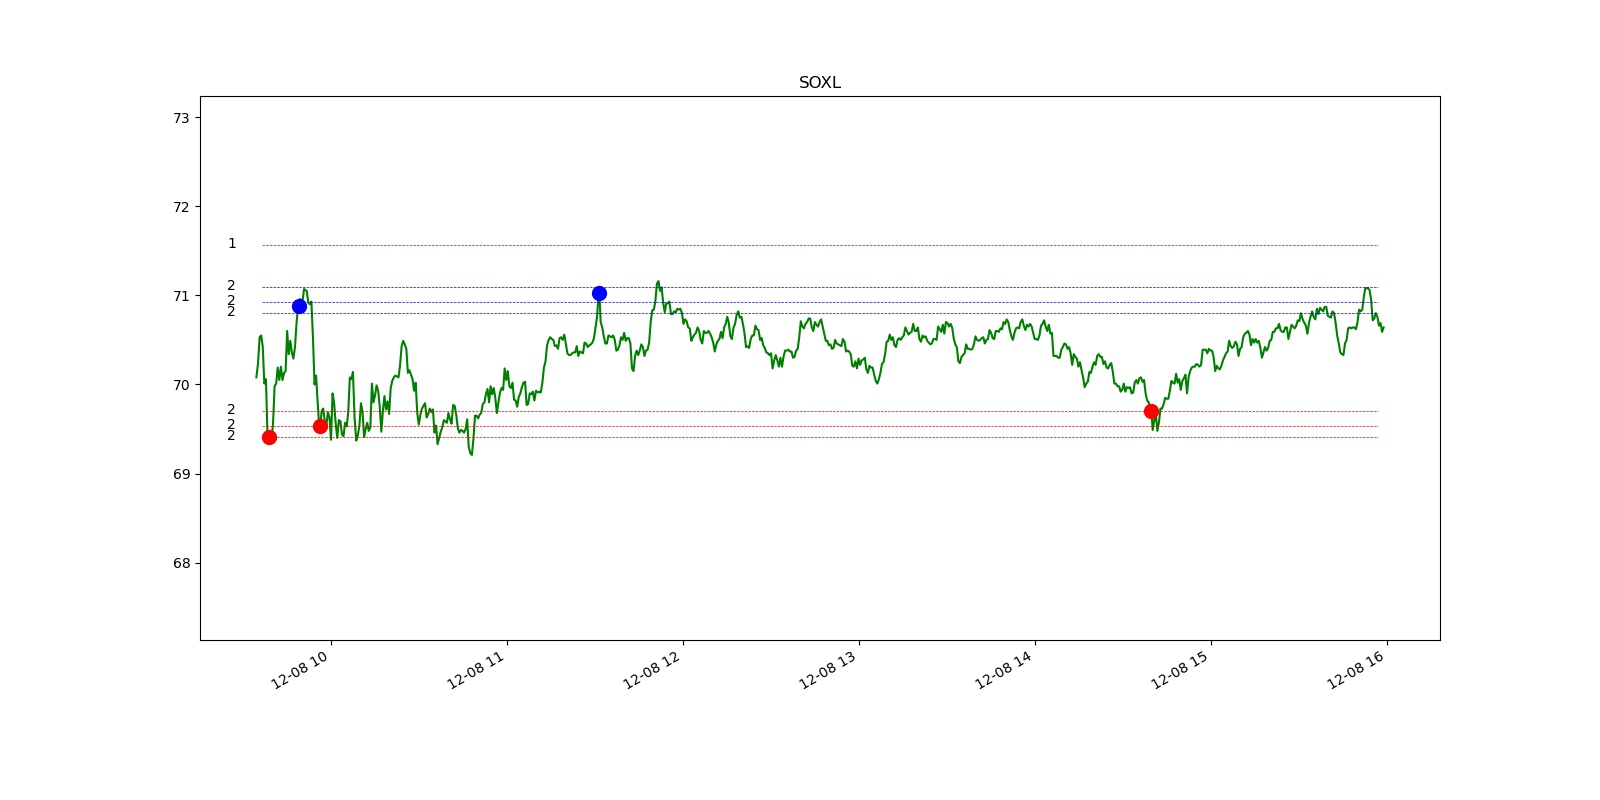1600x800 pixels.
Task: Click the second red marker just before 10:00
Action: click(x=320, y=426)
